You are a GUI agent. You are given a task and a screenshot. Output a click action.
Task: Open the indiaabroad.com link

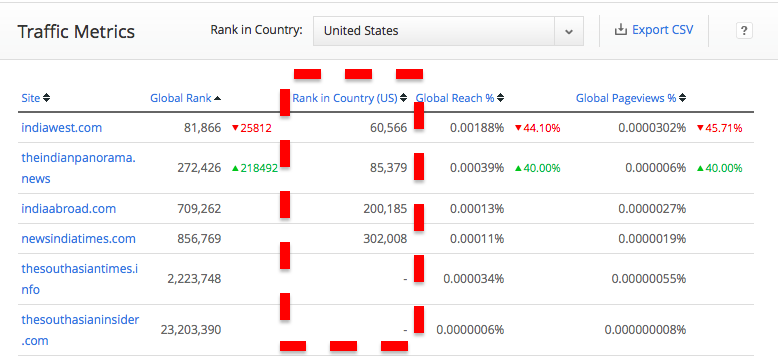tap(68, 208)
